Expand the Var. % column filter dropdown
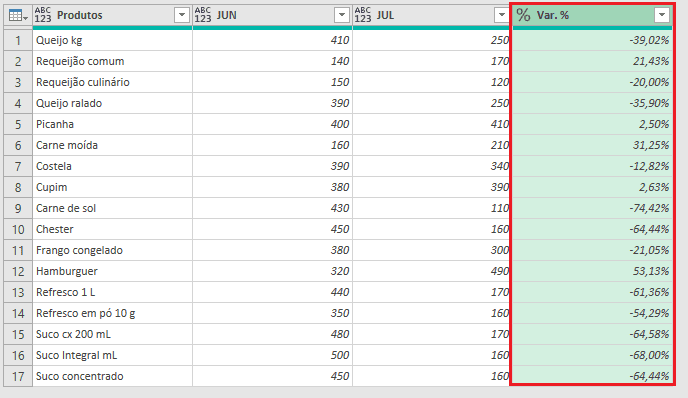Screen dimensions: 688x398 tap(662, 15)
